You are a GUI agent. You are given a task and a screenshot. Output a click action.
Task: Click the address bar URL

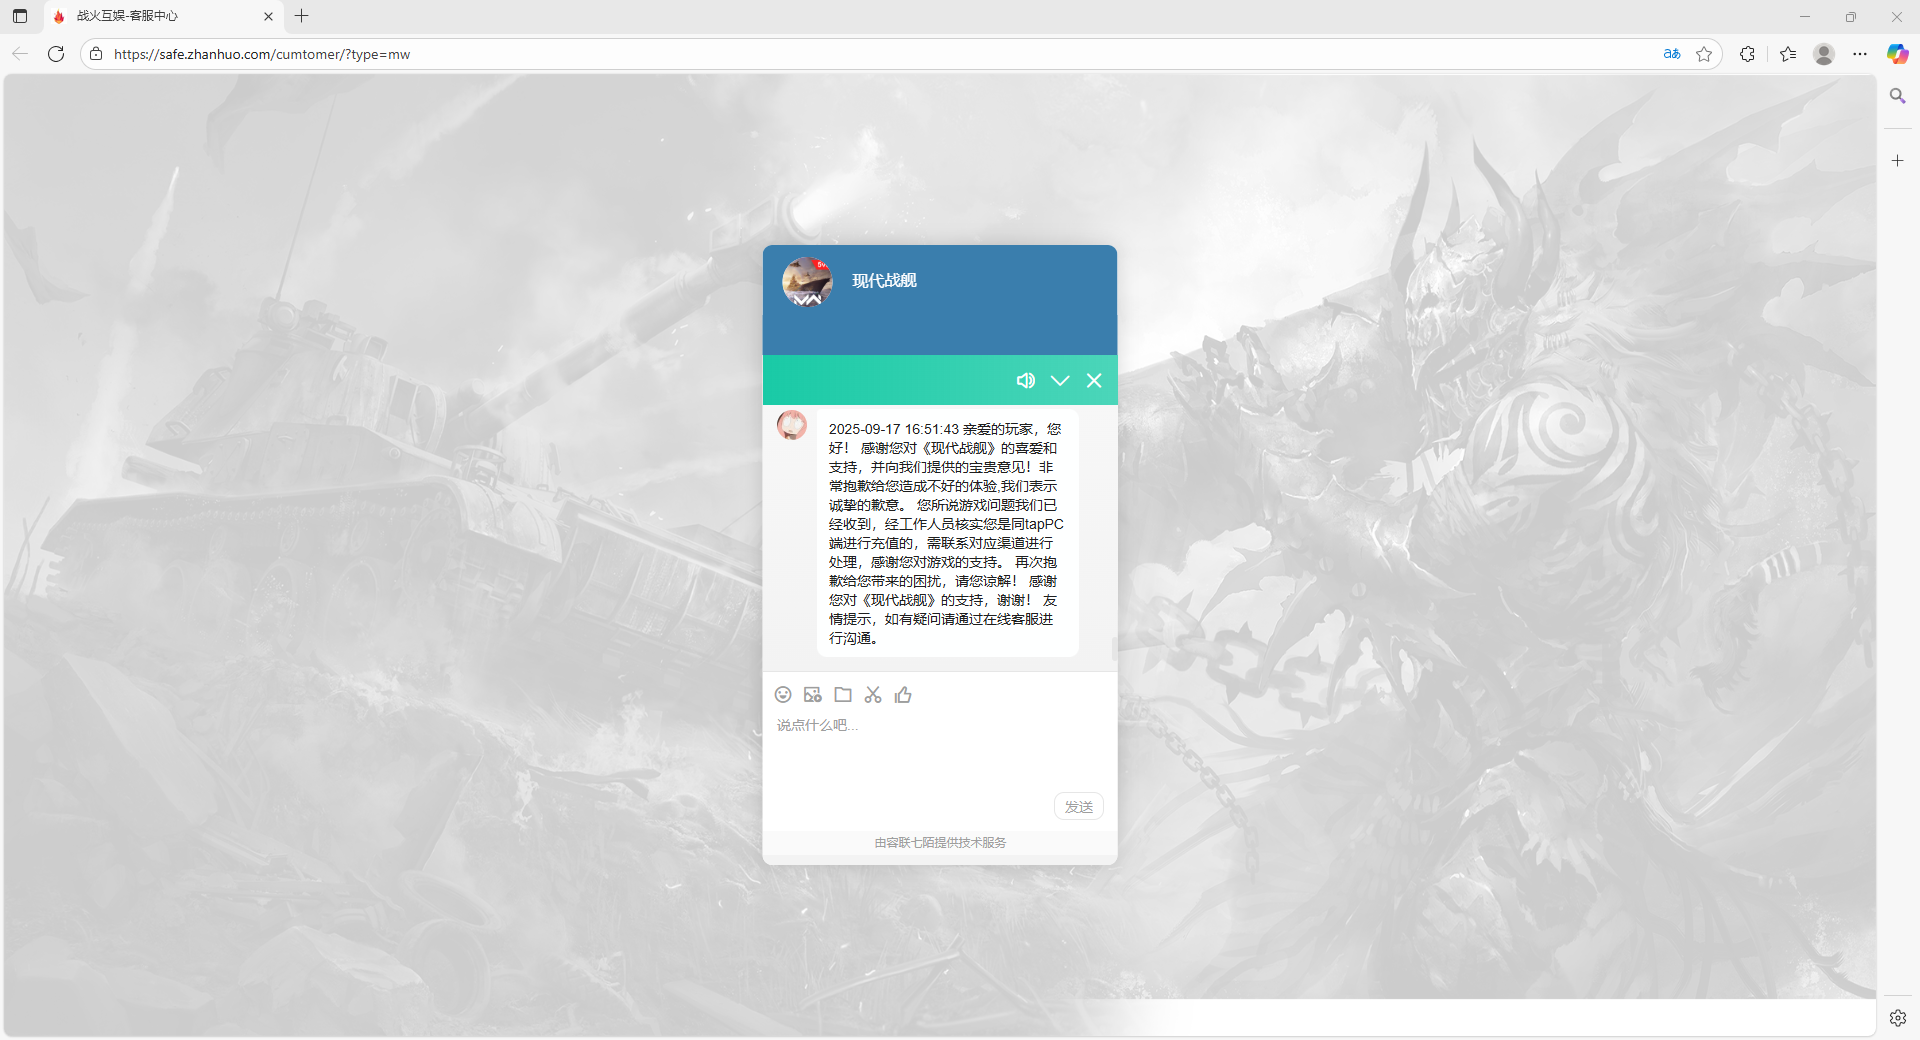click(x=262, y=54)
